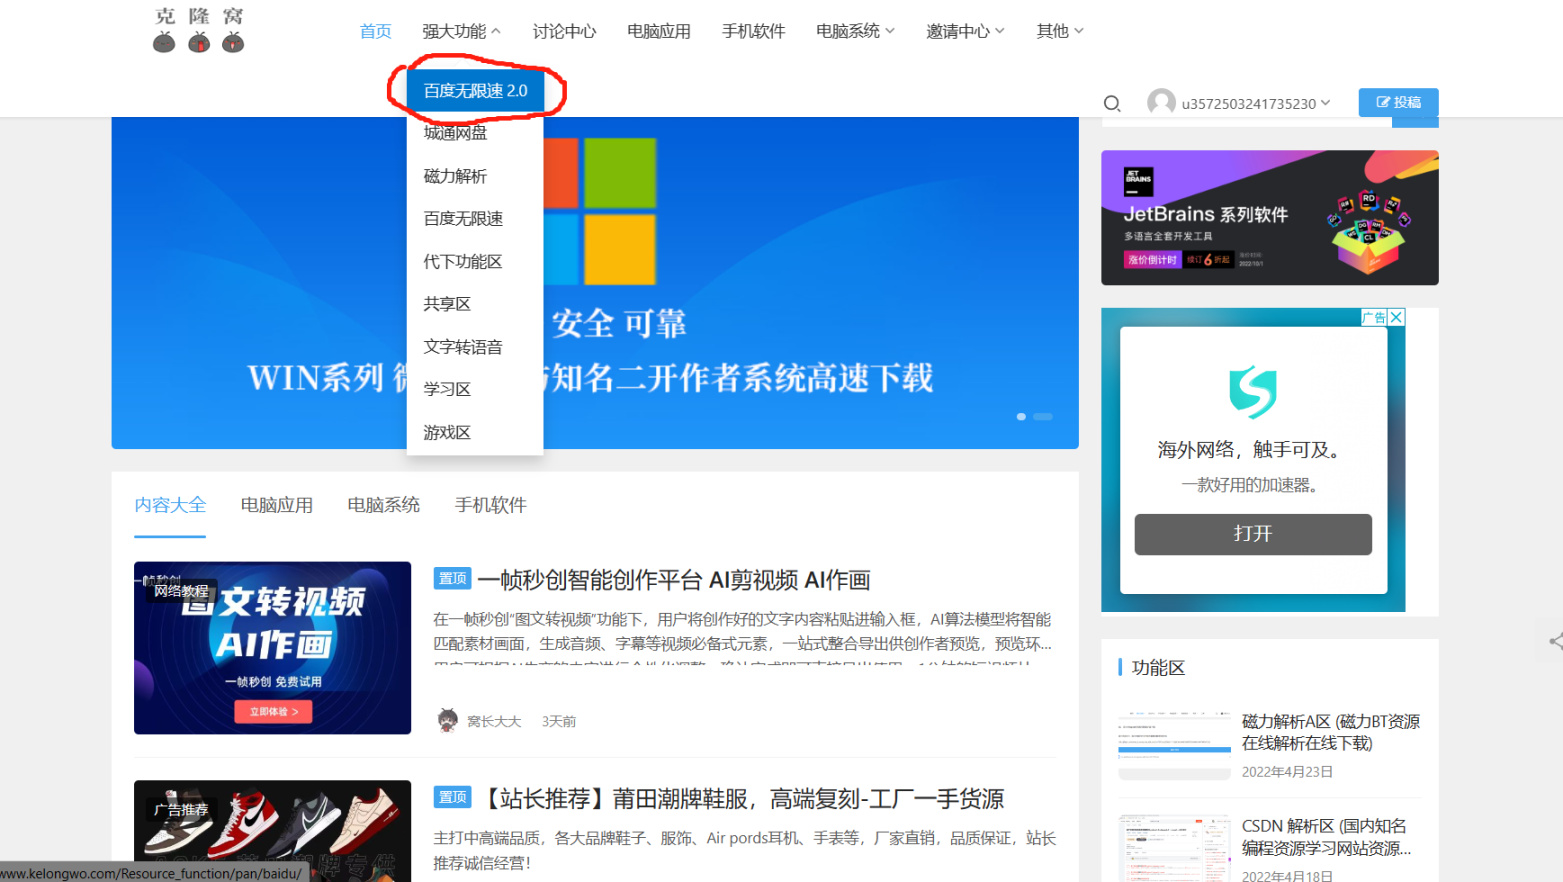The height and width of the screenshot is (882, 1563).
Task: Open 代下功能区 from the dropdown
Action: tap(475, 262)
